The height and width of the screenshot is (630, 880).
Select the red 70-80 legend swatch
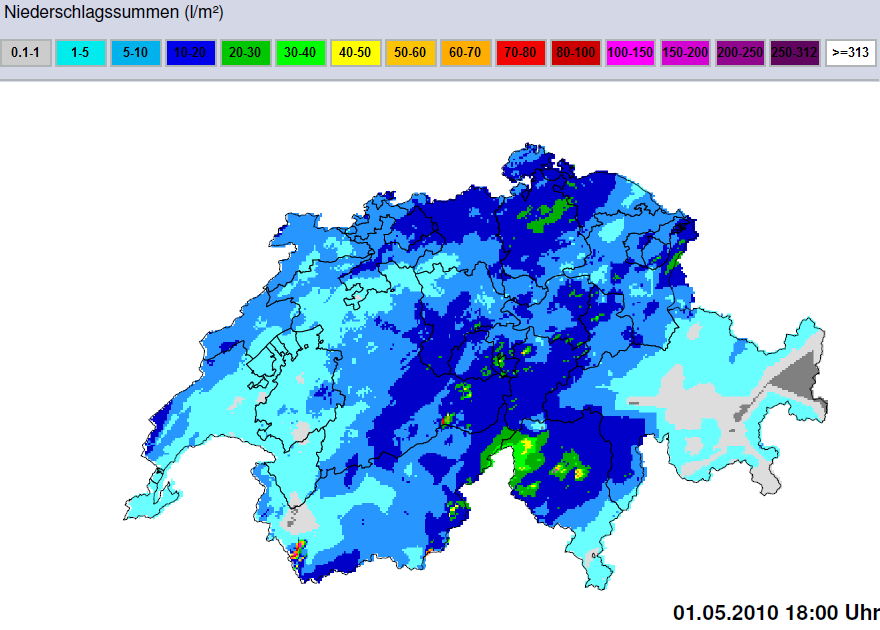click(x=521, y=53)
